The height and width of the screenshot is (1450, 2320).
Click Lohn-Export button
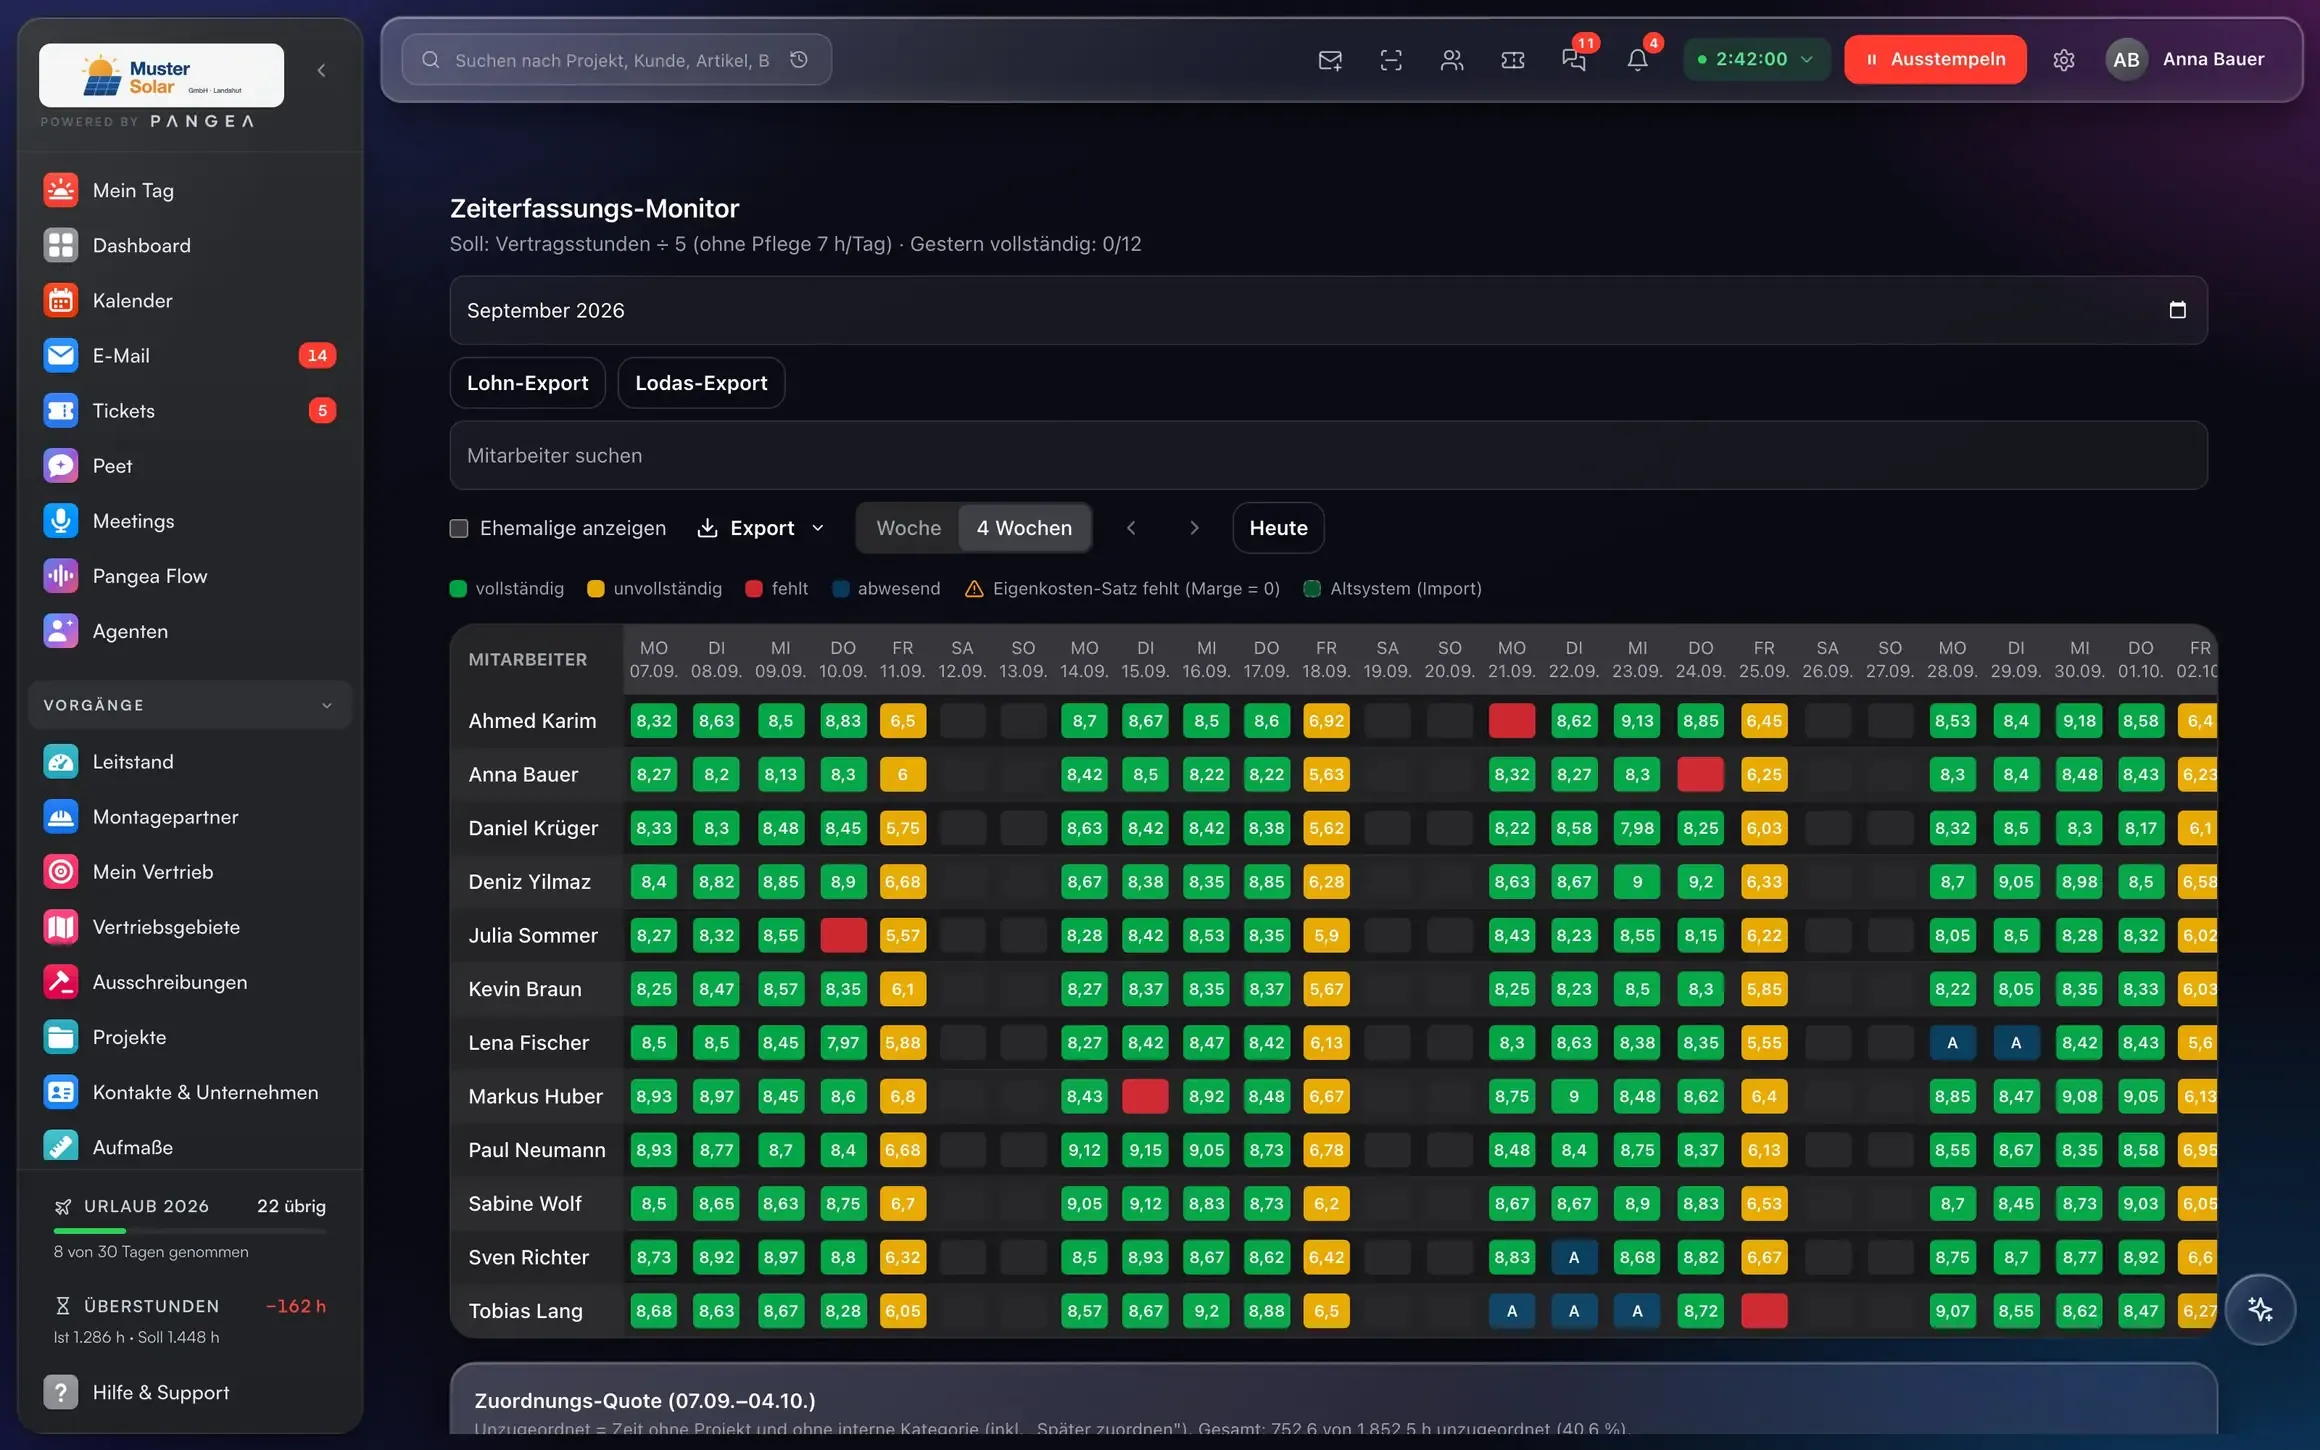(527, 383)
